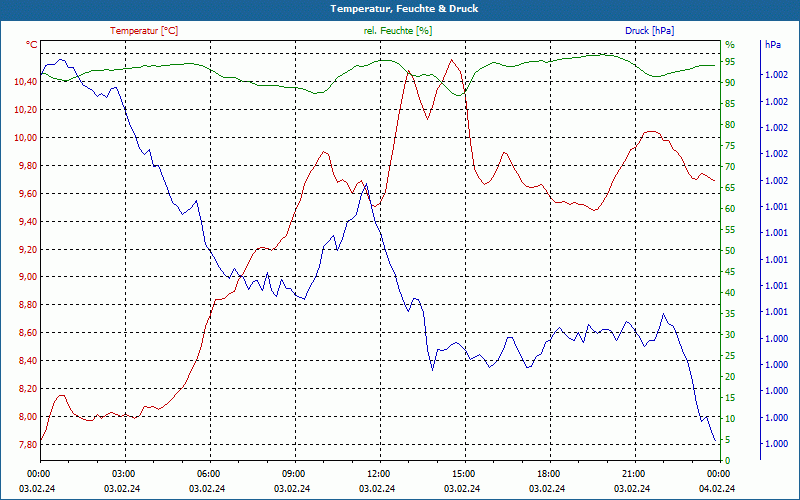Click green humidity axis value '55'

tap(730, 230)
